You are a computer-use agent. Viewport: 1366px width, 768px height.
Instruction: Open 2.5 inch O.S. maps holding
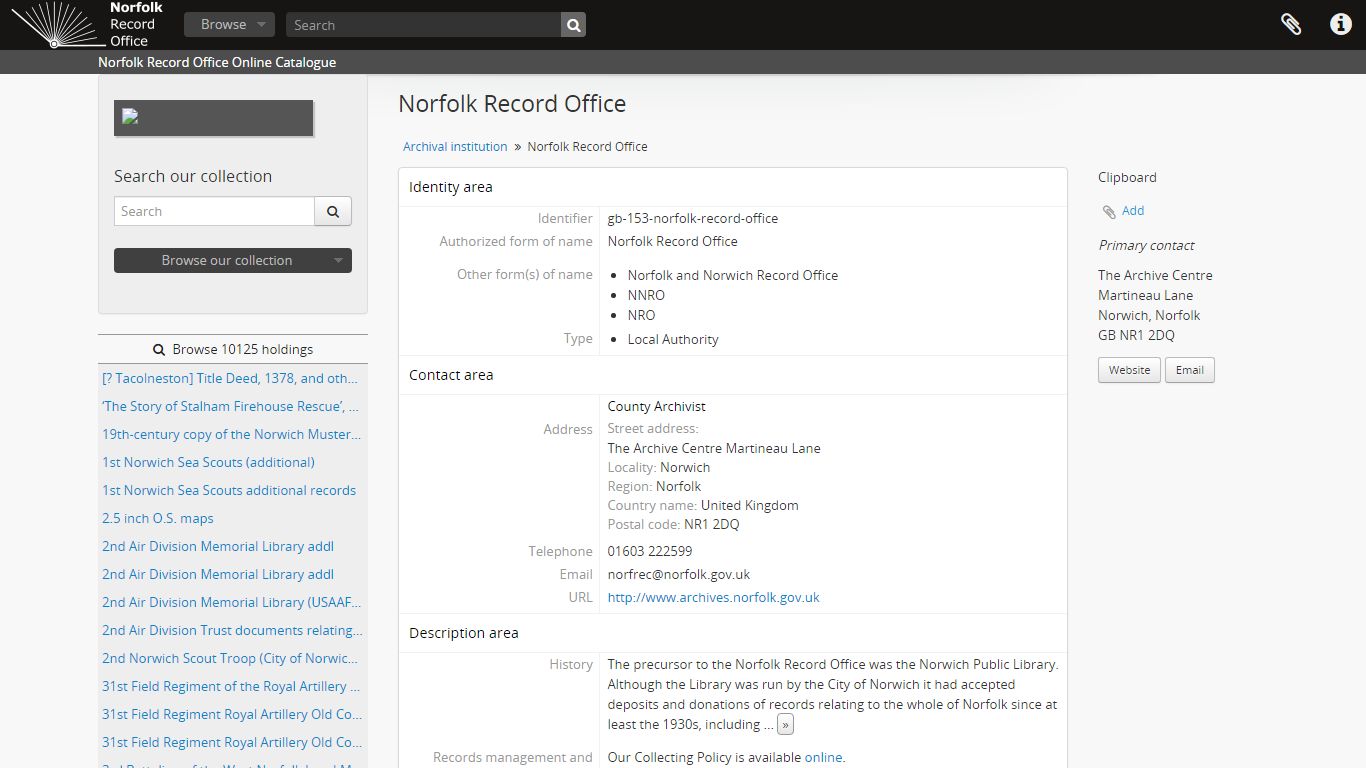point(158,518)
